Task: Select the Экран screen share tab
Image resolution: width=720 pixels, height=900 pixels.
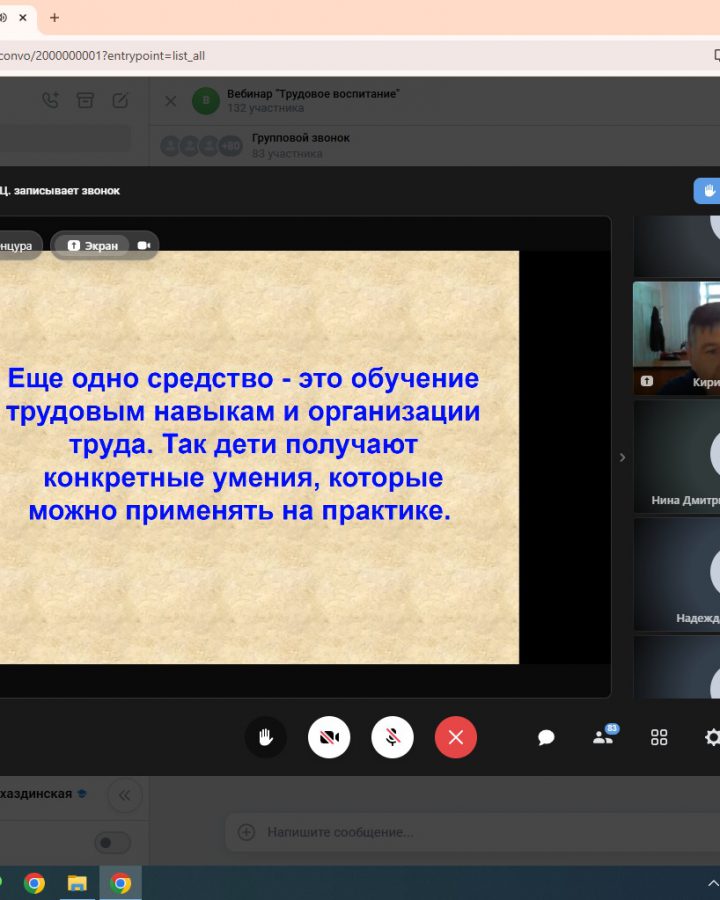Action: 92,245
